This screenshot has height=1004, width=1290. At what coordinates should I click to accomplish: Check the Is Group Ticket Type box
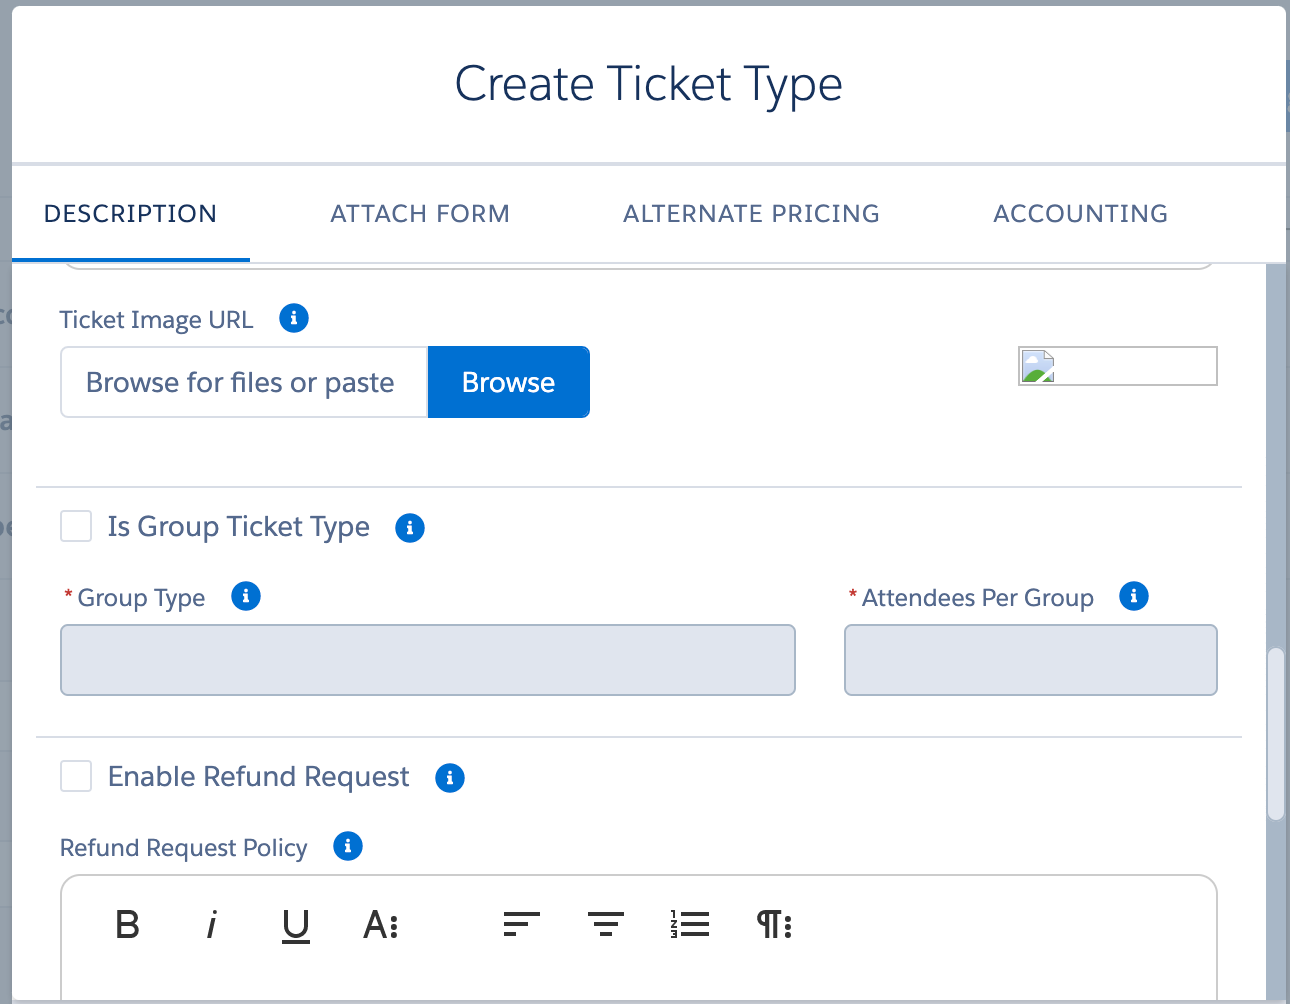pos(76,526)
